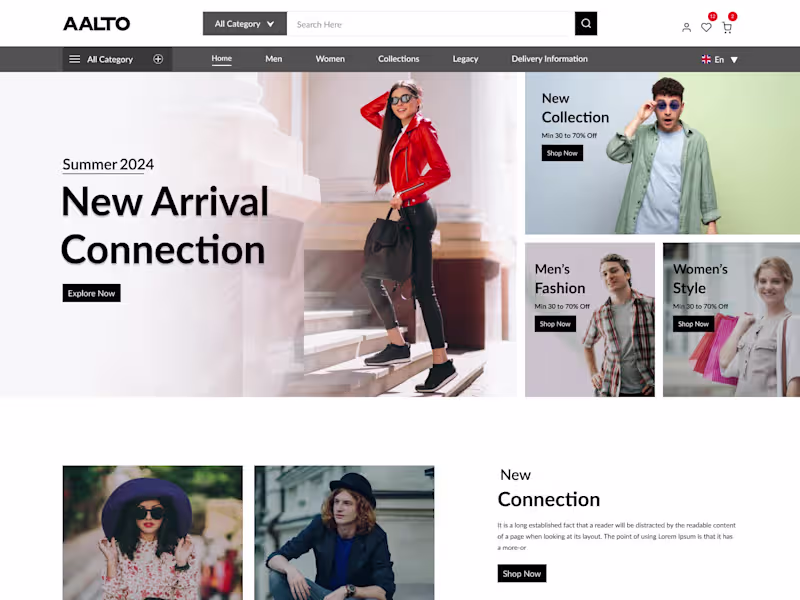
Task: Click Shop Now on Men's Fashion banner
Action: coord(555,324)
